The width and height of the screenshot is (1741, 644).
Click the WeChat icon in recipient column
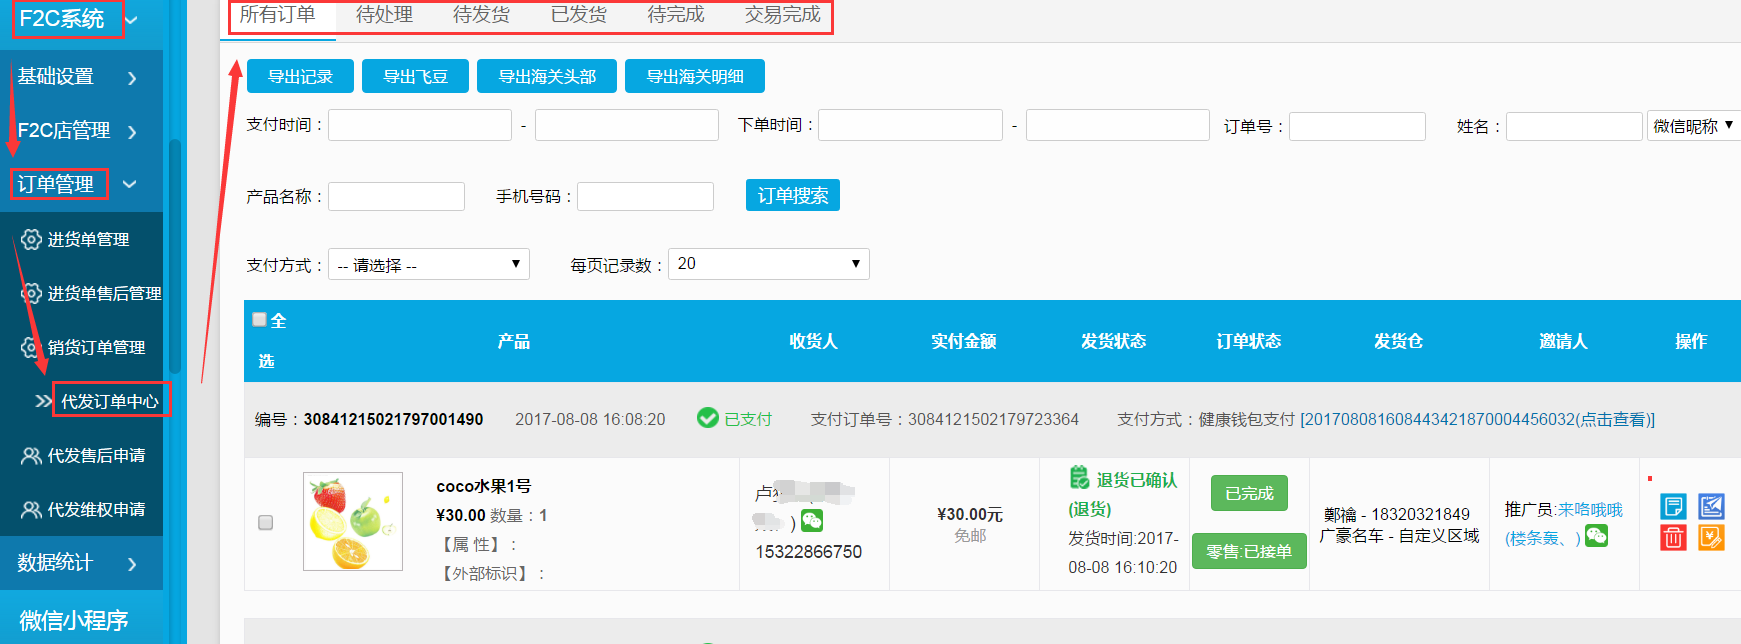[812, 521]
